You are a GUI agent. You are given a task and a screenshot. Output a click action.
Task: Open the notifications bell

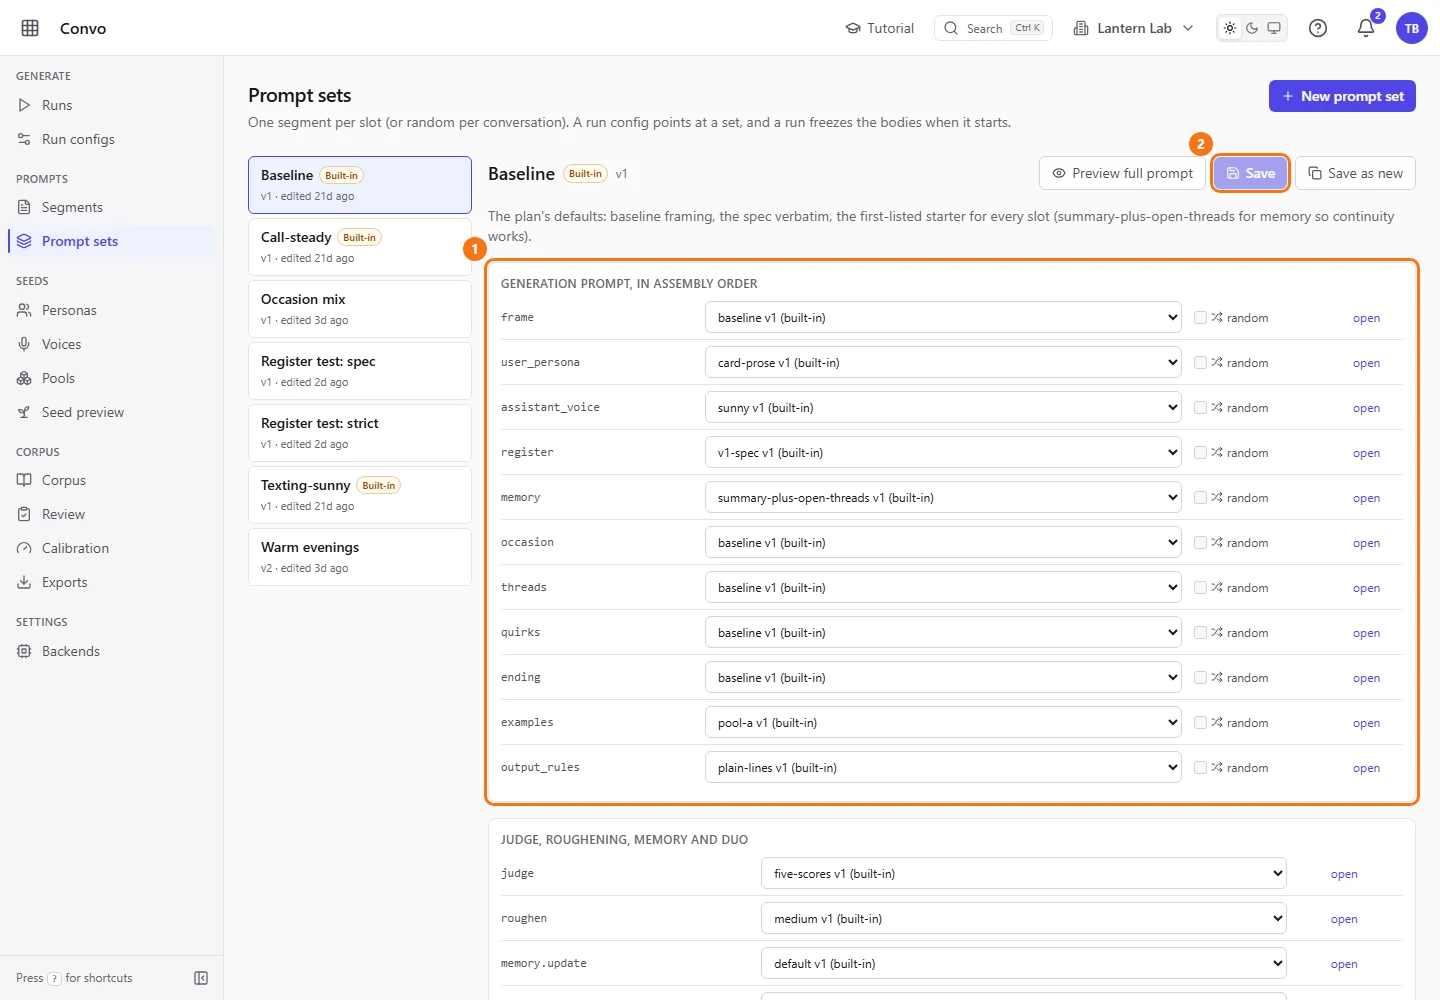click(1366, 28)
